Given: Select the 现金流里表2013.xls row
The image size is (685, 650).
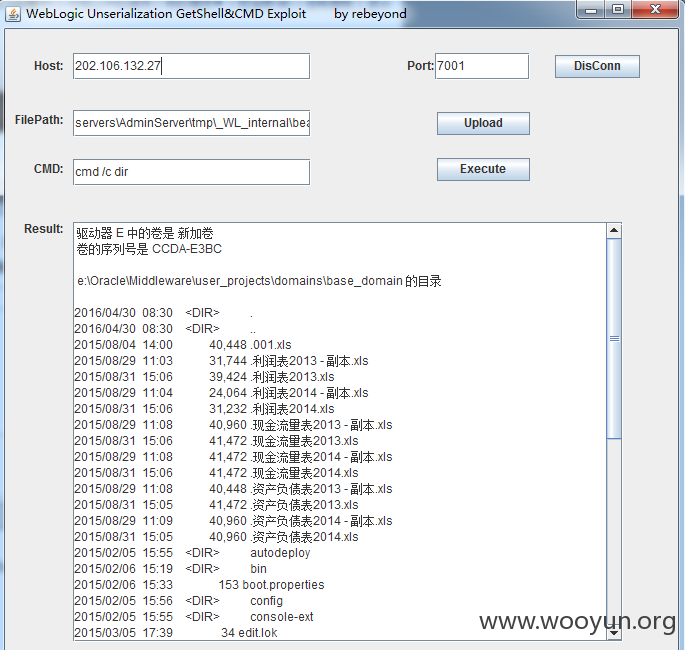Looking at the screenshot, I should pyautogui.click(x=216, y=441).
